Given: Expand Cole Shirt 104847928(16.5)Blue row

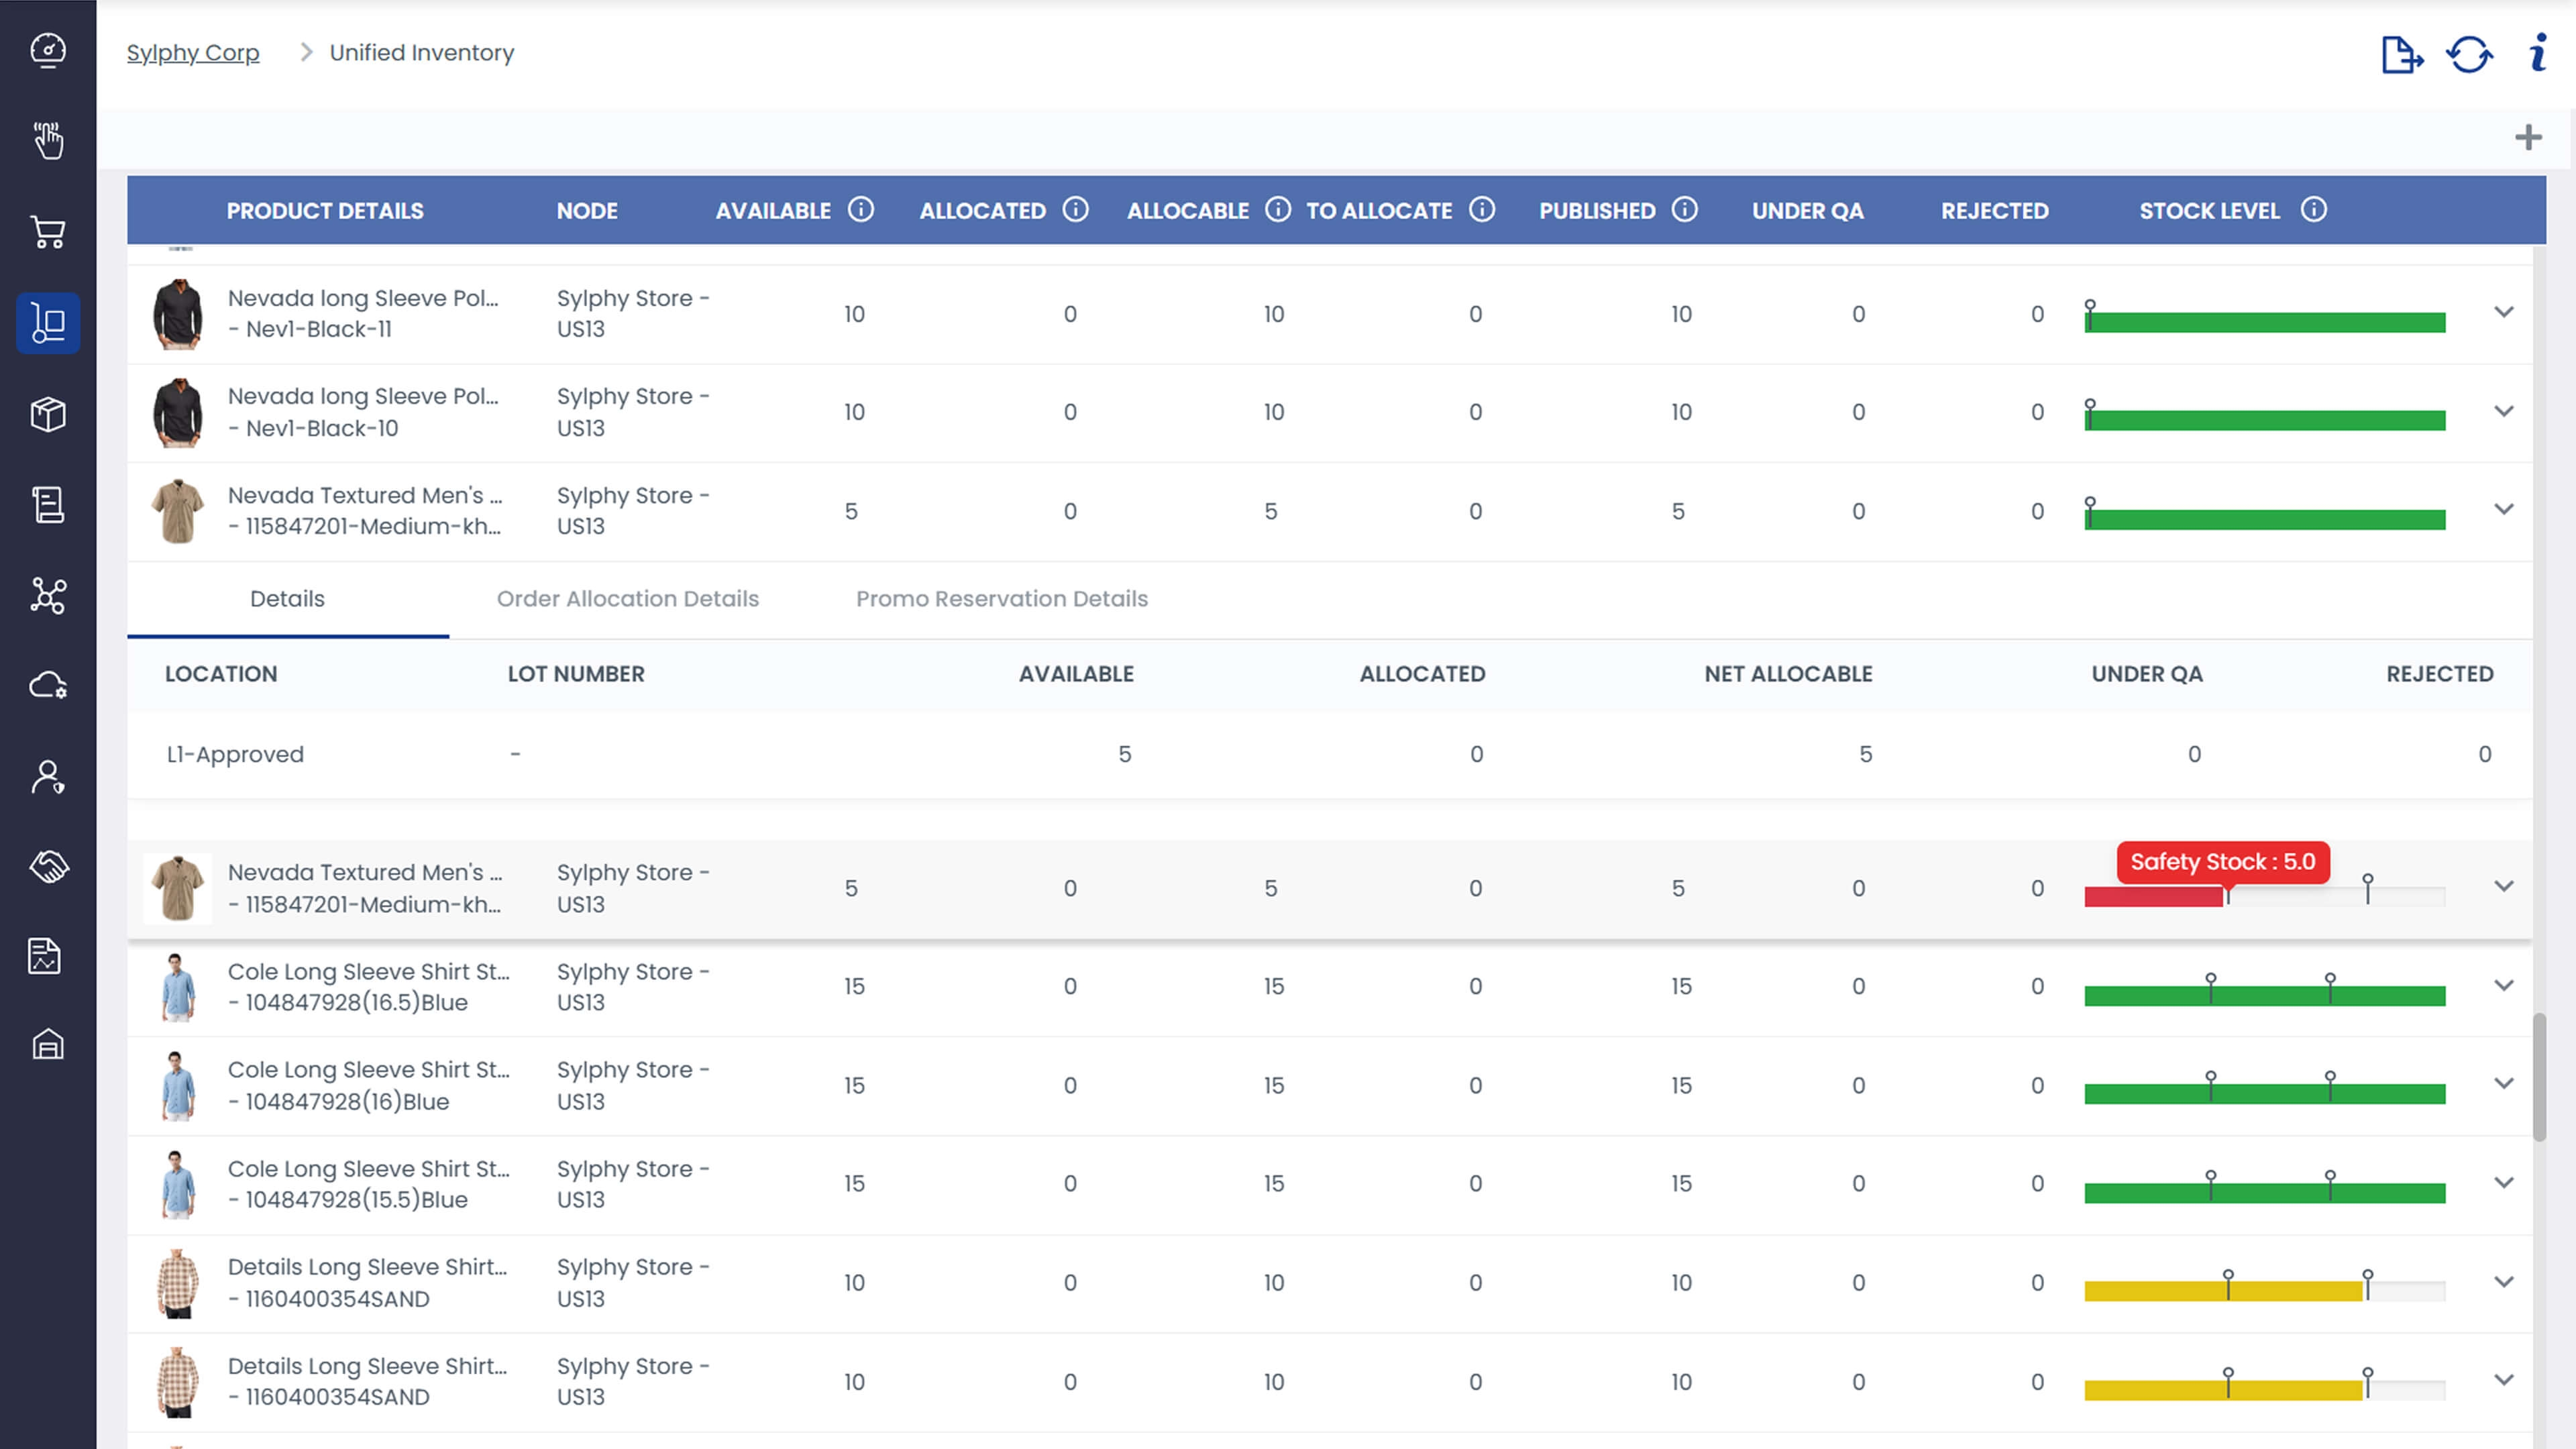Looking at the screenshot, I should pos(2503,985).
